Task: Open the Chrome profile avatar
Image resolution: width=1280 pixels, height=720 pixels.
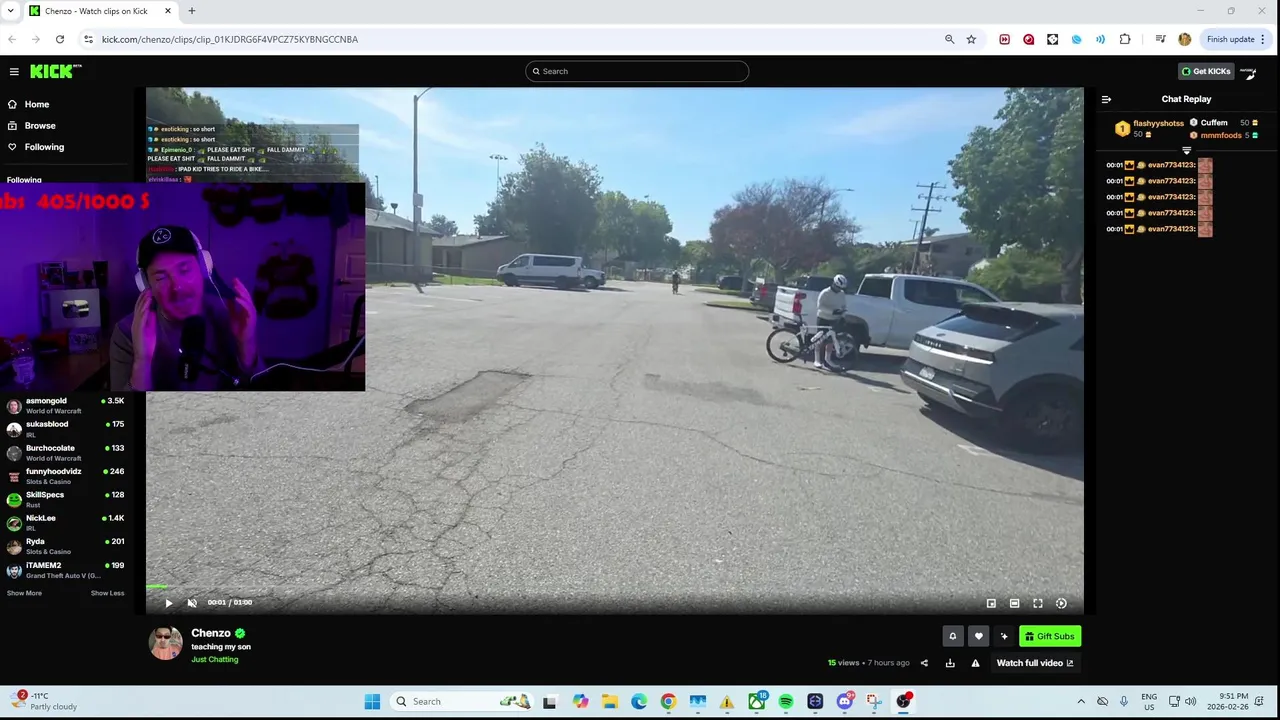Action: pyautogui.click(x=1185, y=39)
